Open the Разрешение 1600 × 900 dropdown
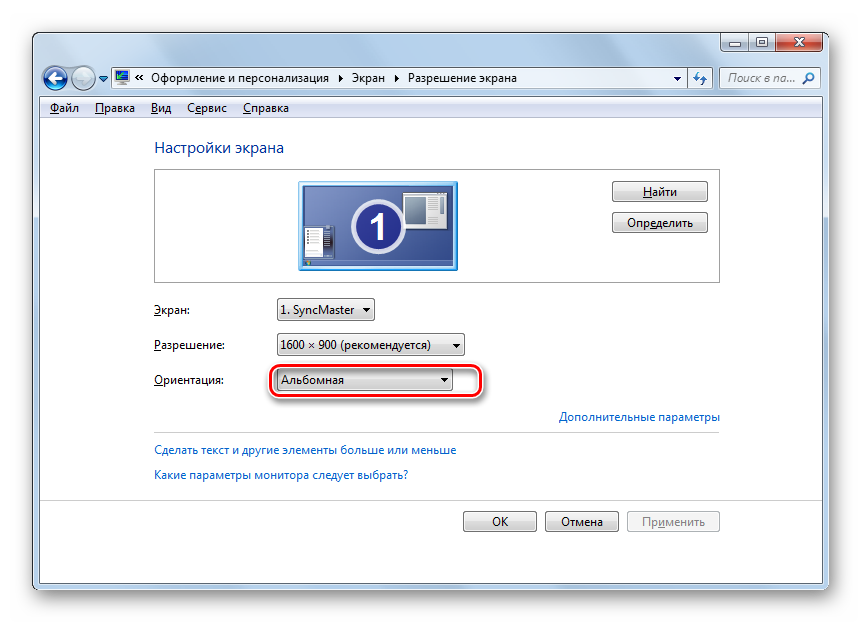This screenshot has height=623, width=862. pyautogui.click(x=371, y=345)
